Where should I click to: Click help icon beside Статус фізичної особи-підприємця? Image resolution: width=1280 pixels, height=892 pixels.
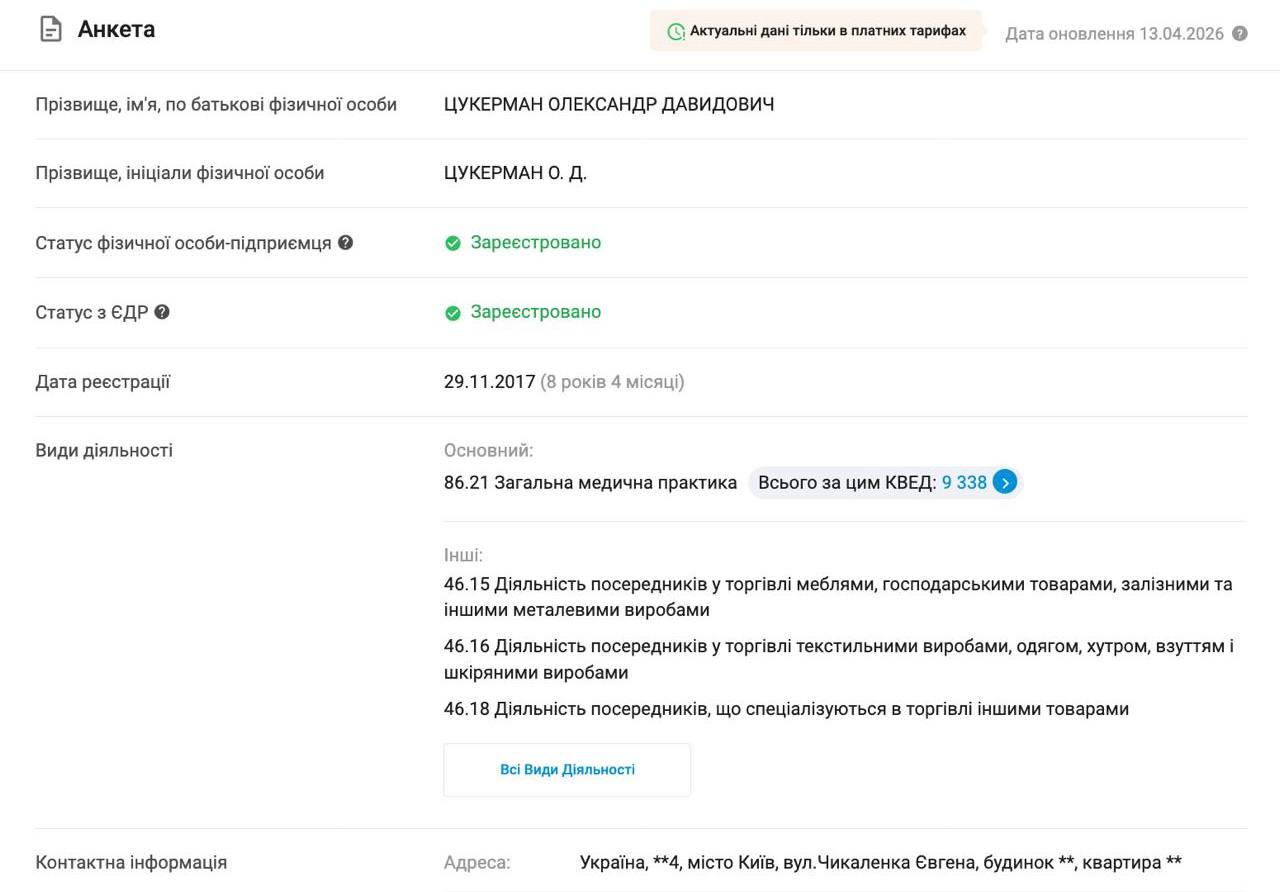tap(345, 242)
